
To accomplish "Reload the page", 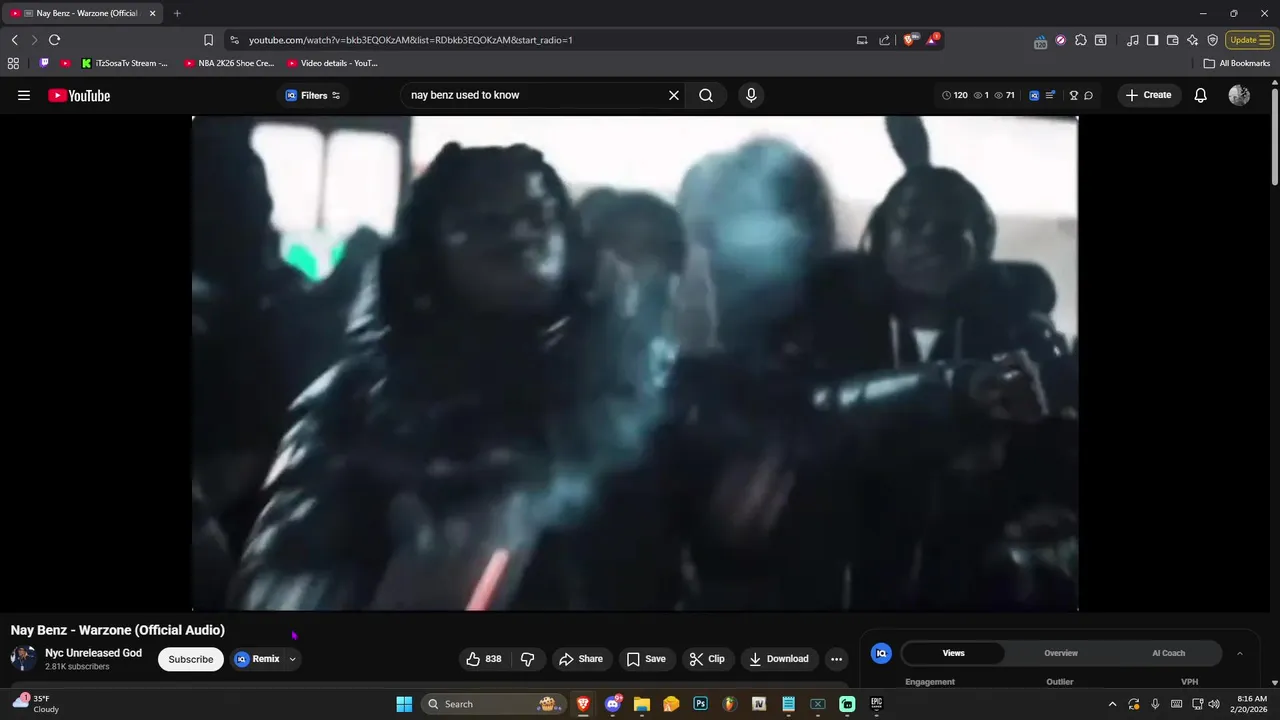I will pyautogui.click(x=54, y=40).
